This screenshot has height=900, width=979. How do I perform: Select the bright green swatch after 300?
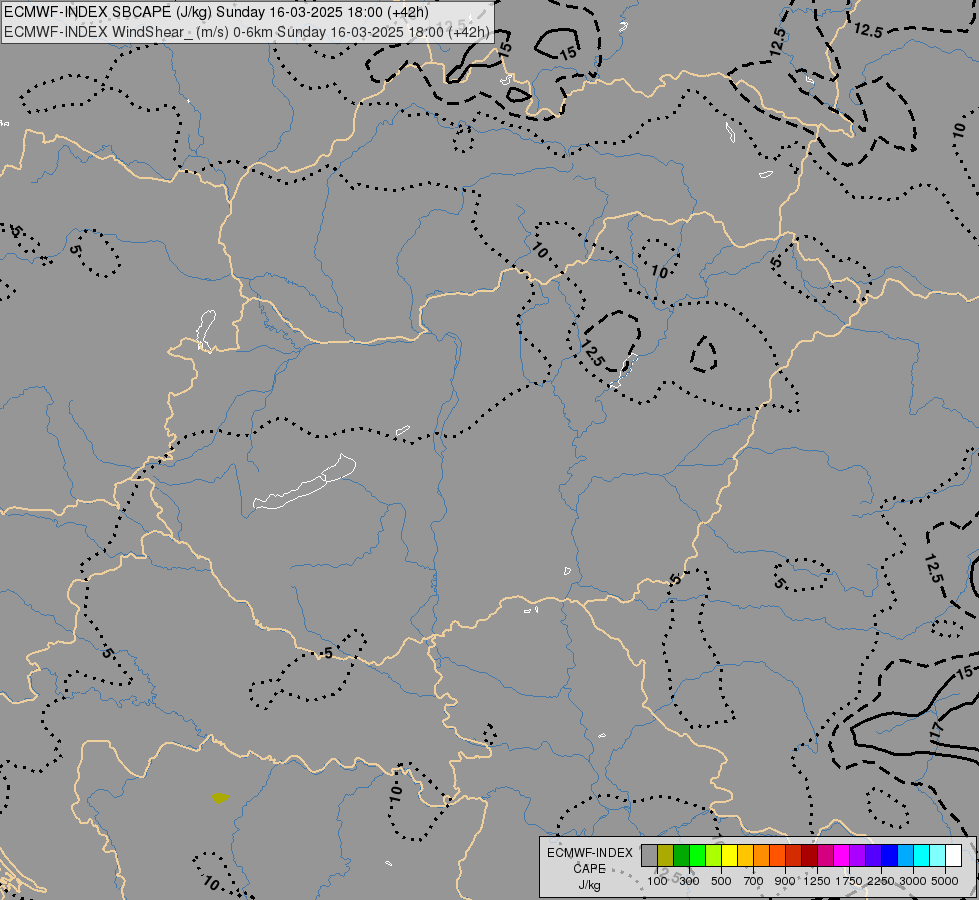coord(697,855)
